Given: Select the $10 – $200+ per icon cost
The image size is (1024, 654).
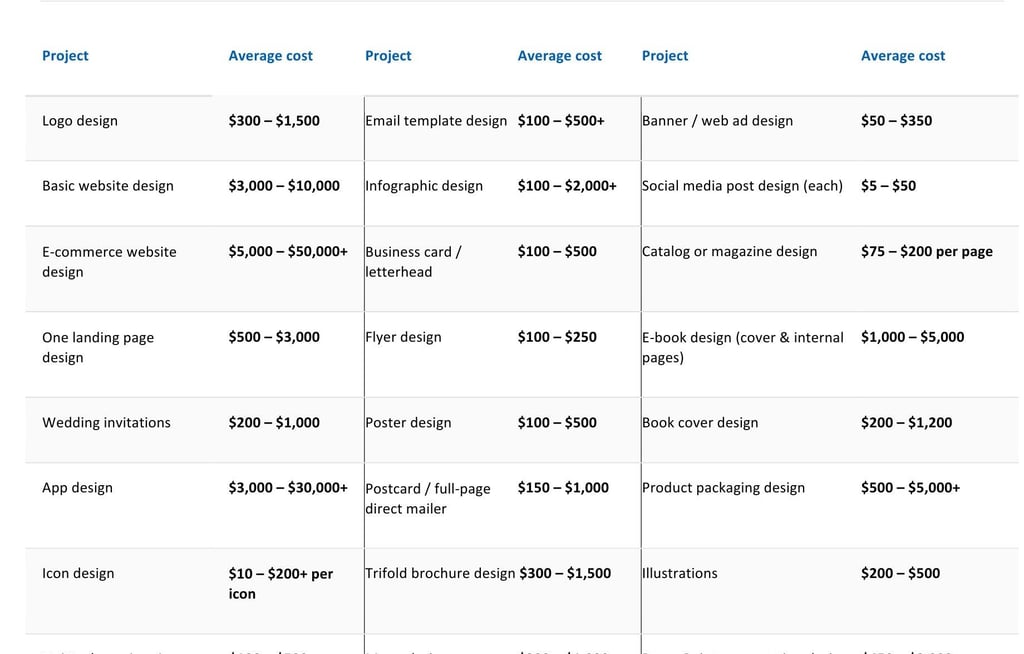Looking at the screenshot, I should 281,584.
